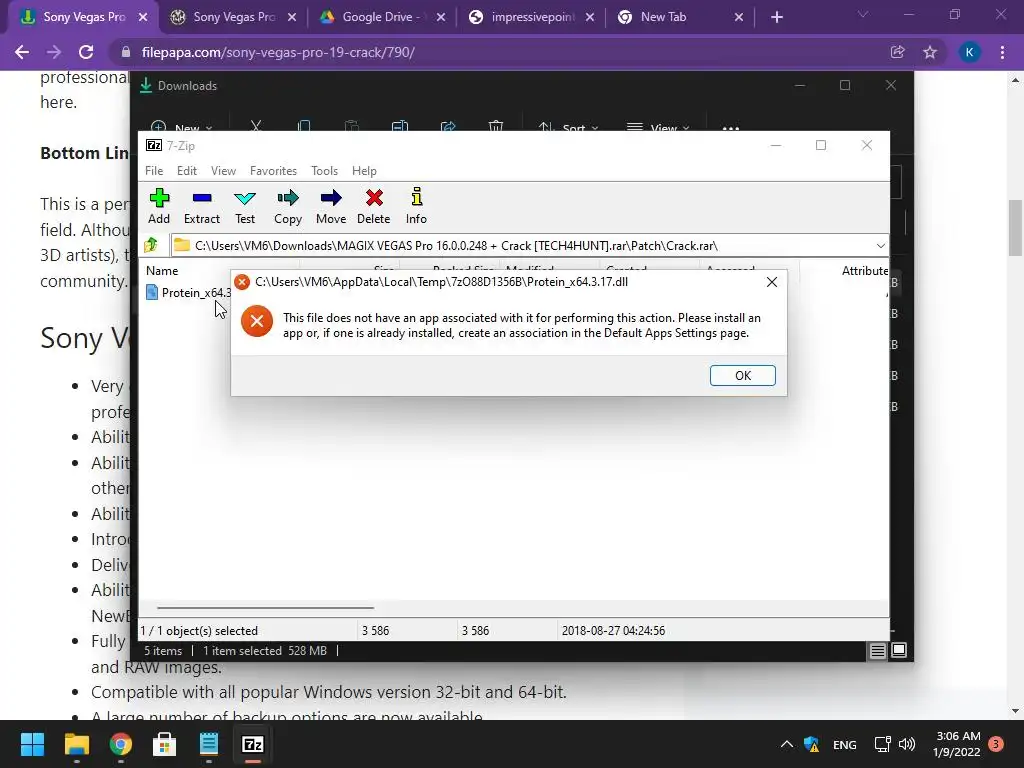Open the View menu in 7-Zip
Image resolution: width=1024 pixels, height=768 pixels.
point(223,170)
